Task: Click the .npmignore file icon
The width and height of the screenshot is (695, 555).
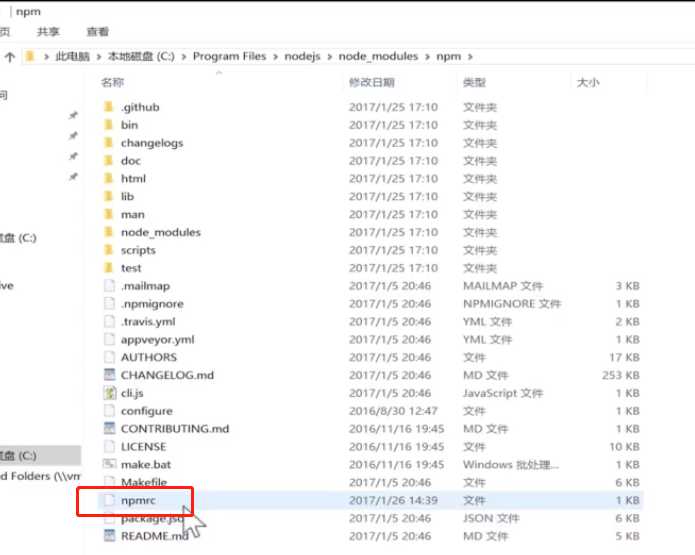Action: click(x=109, y=303)
